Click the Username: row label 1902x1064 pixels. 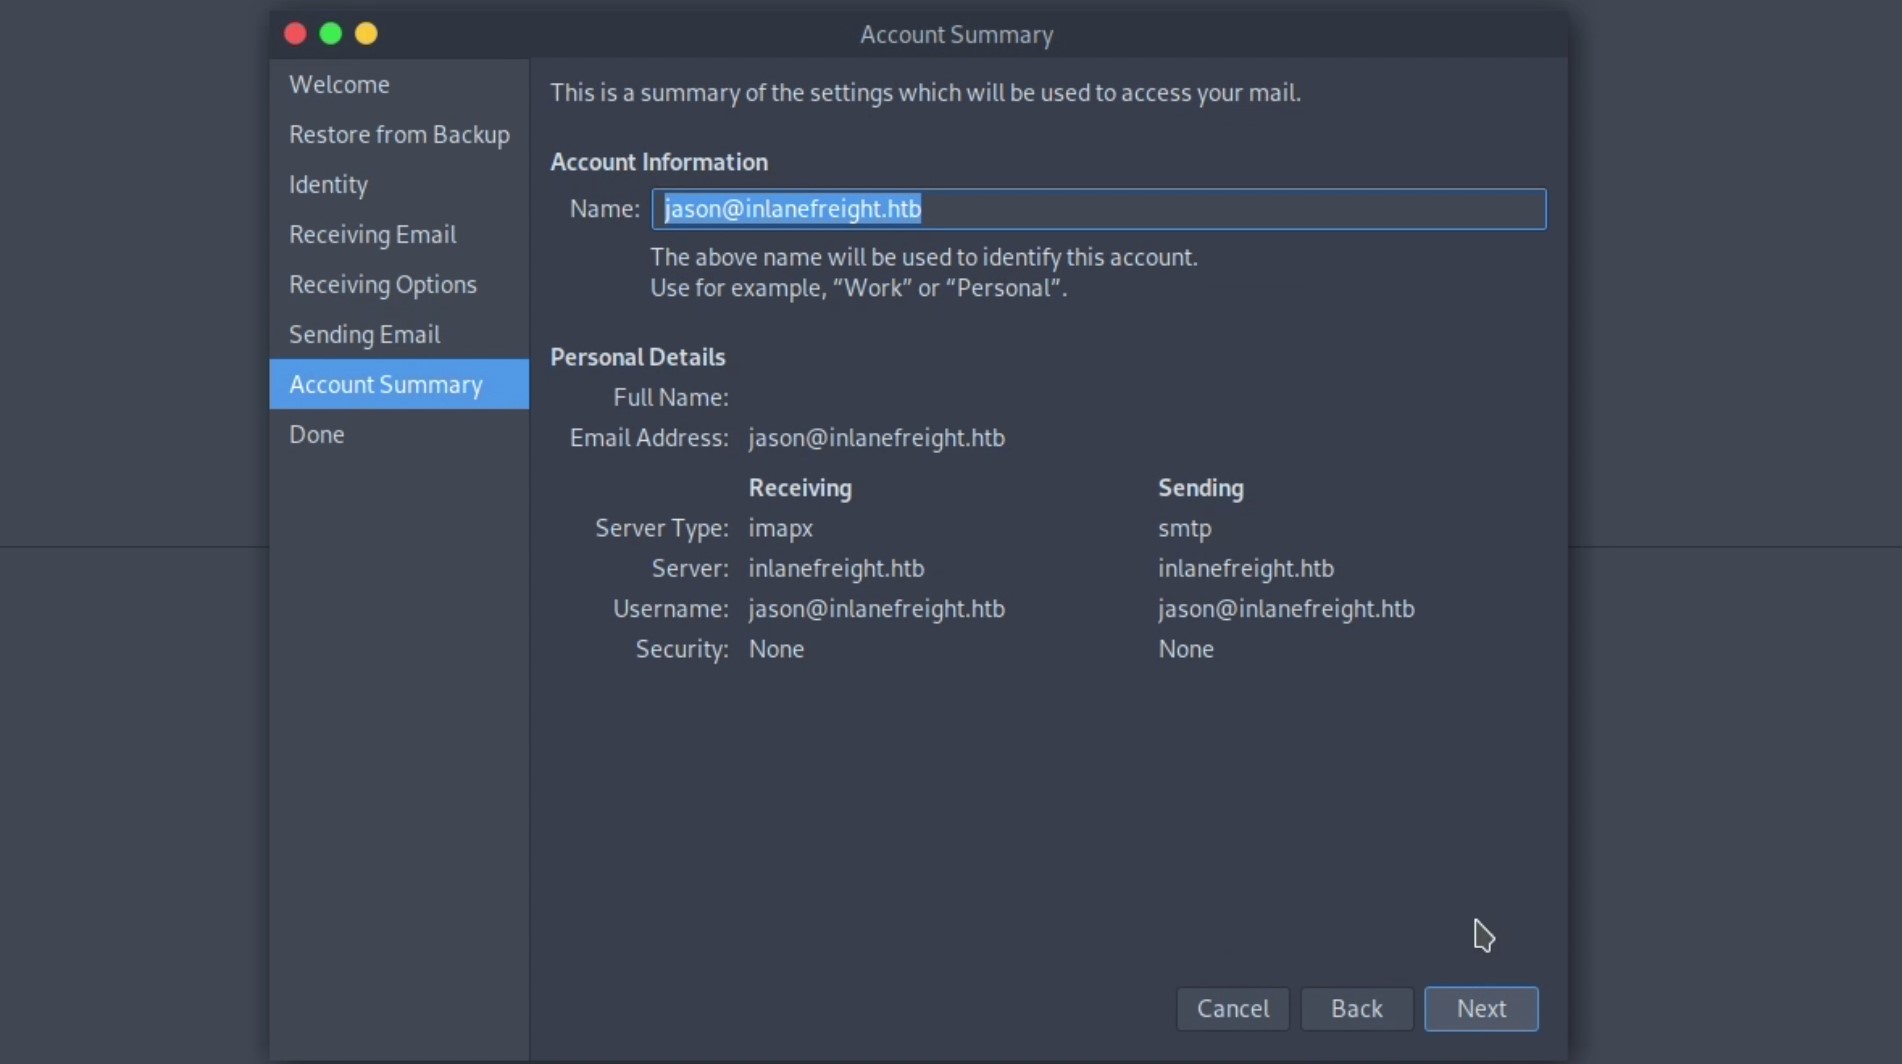click(x=671, y=609)
